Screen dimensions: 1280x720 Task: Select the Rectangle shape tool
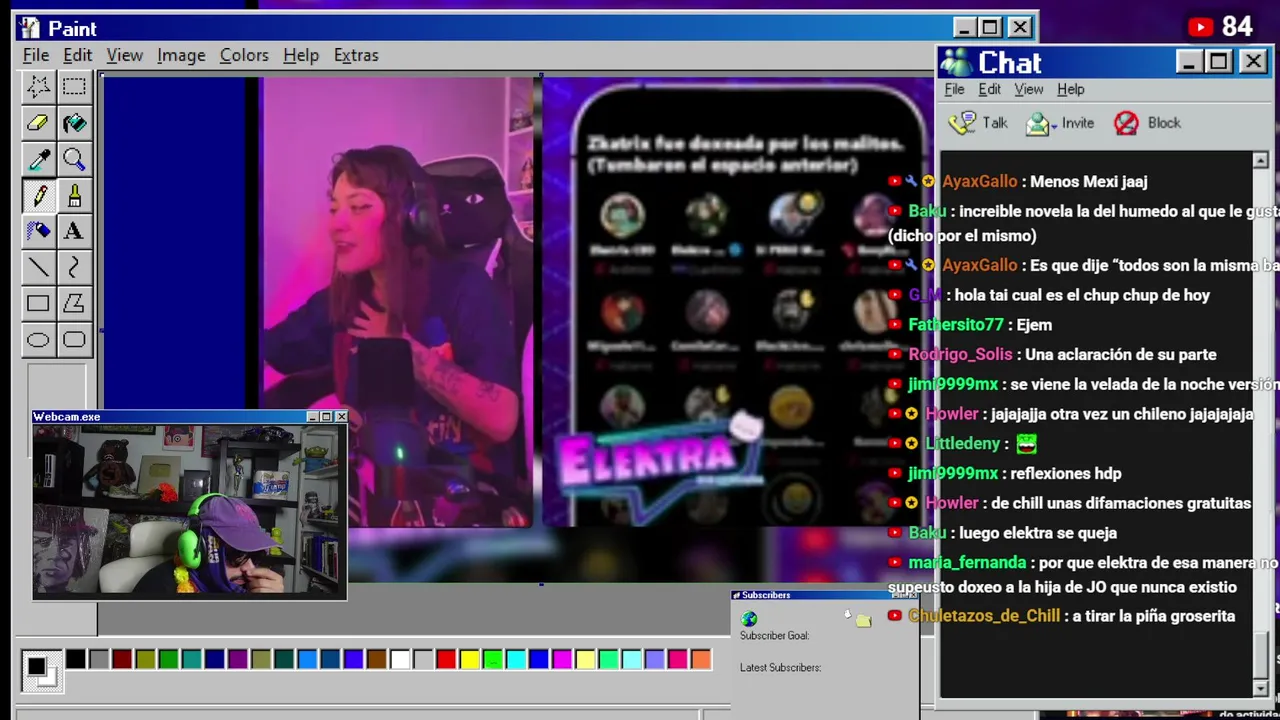[38, 303]
